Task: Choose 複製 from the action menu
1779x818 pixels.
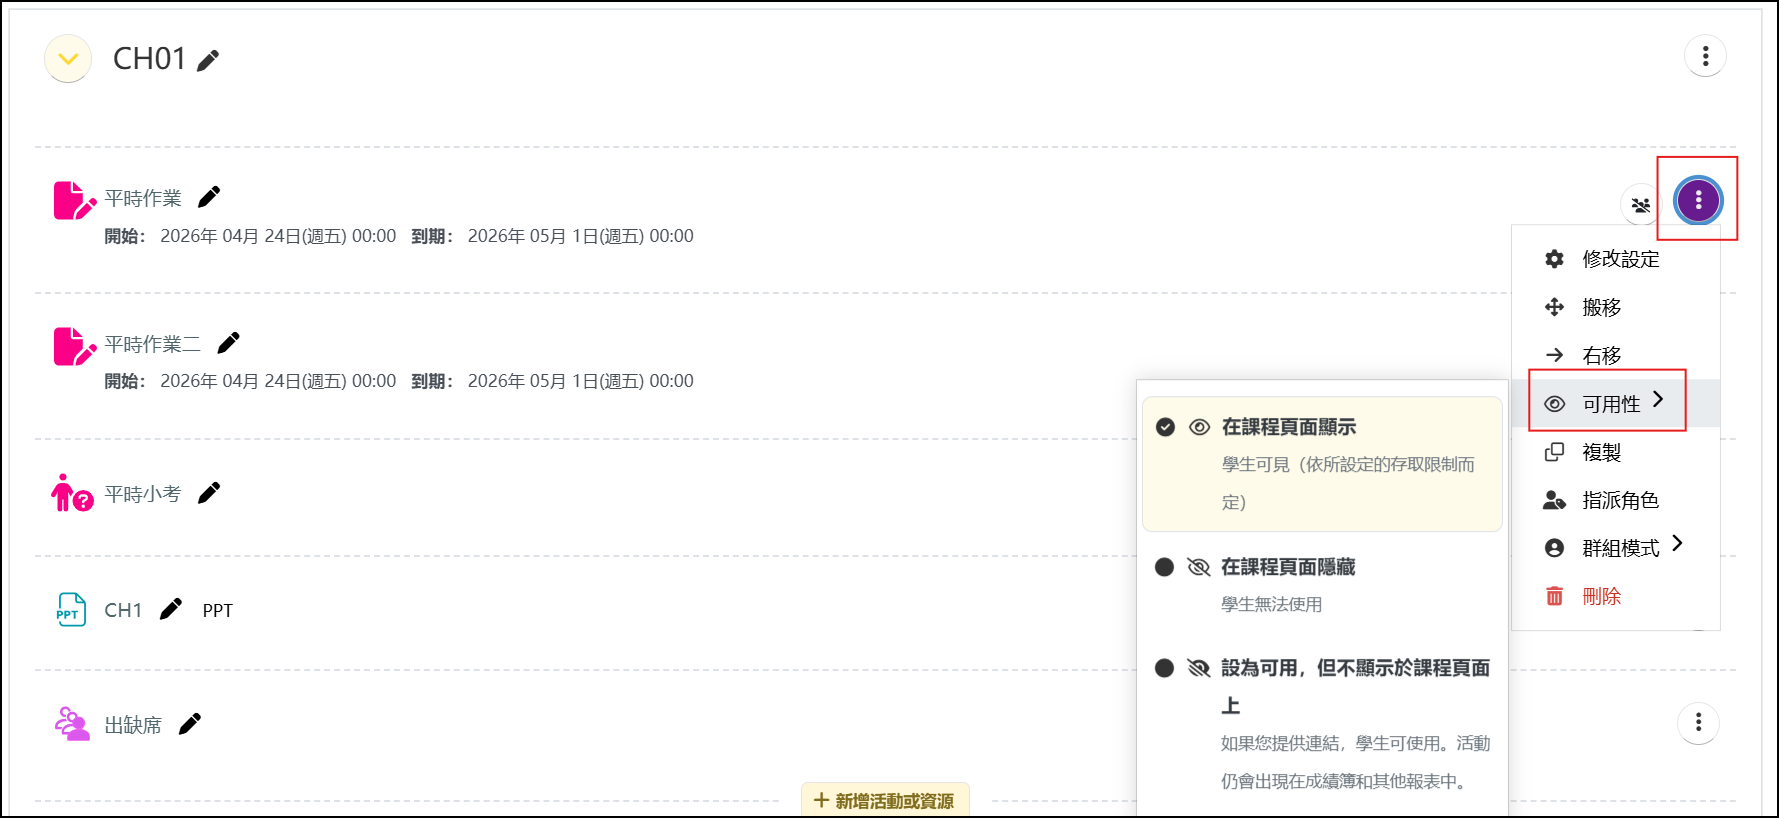Action: pyautogui.click(x=1615, y=452)
